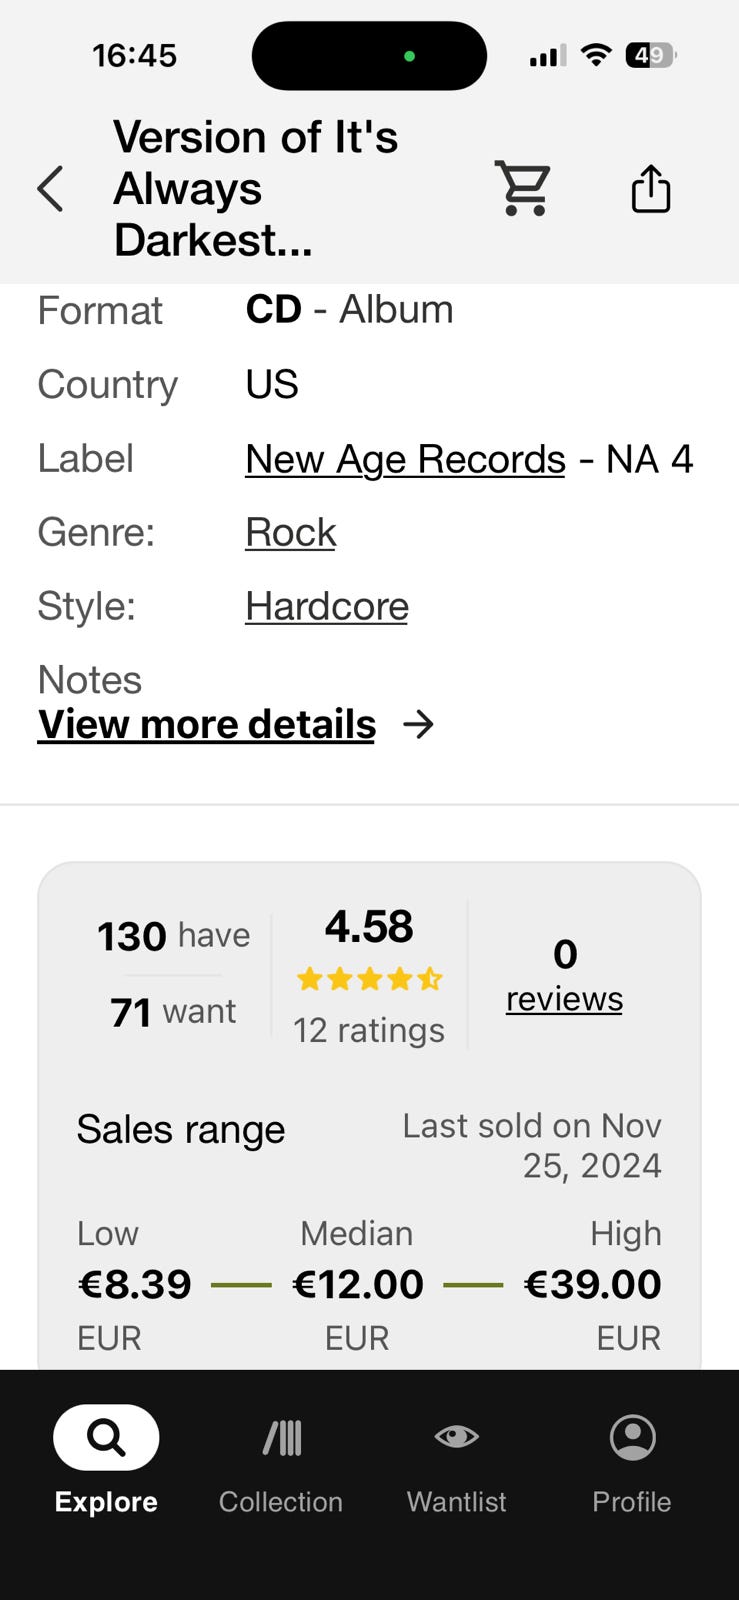Image resolution: width=739 pixels, height=1600 pixels.
Task: Expand View more details
Action: tap(207, 724)
